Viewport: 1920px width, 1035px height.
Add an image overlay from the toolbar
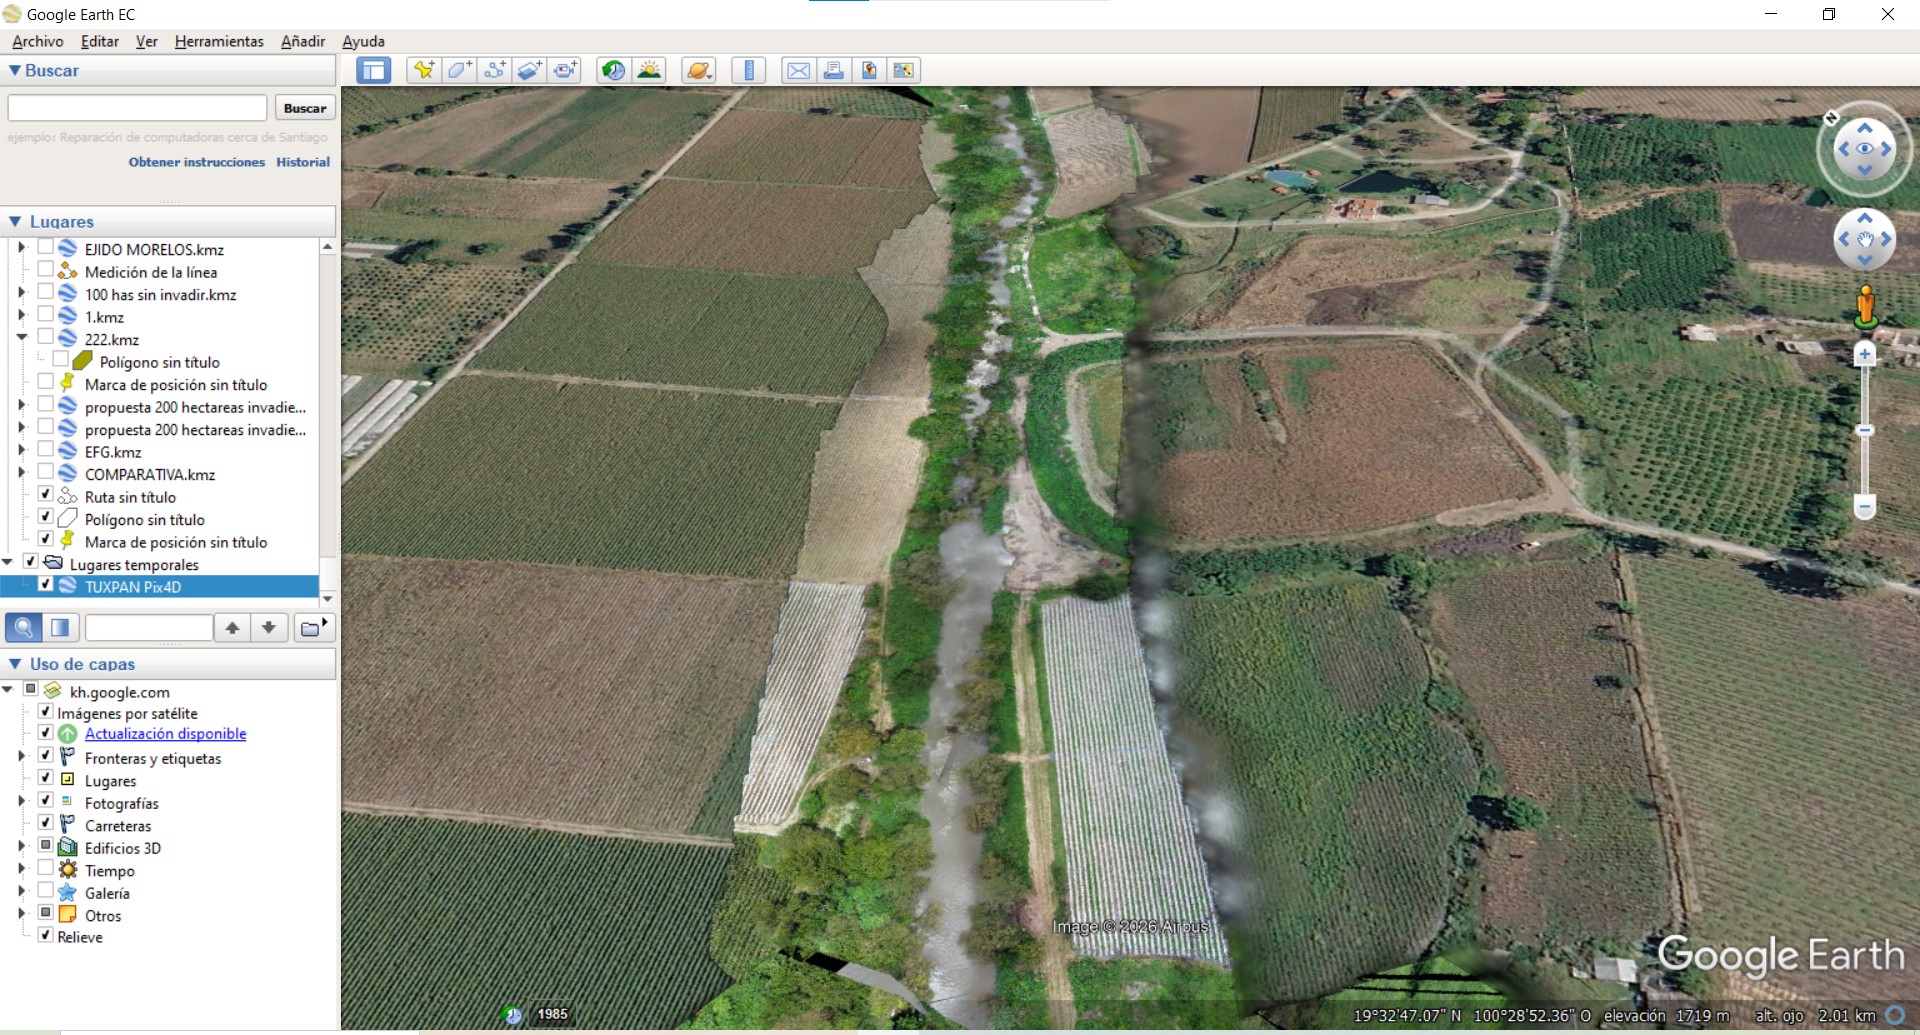pos(529,70)
